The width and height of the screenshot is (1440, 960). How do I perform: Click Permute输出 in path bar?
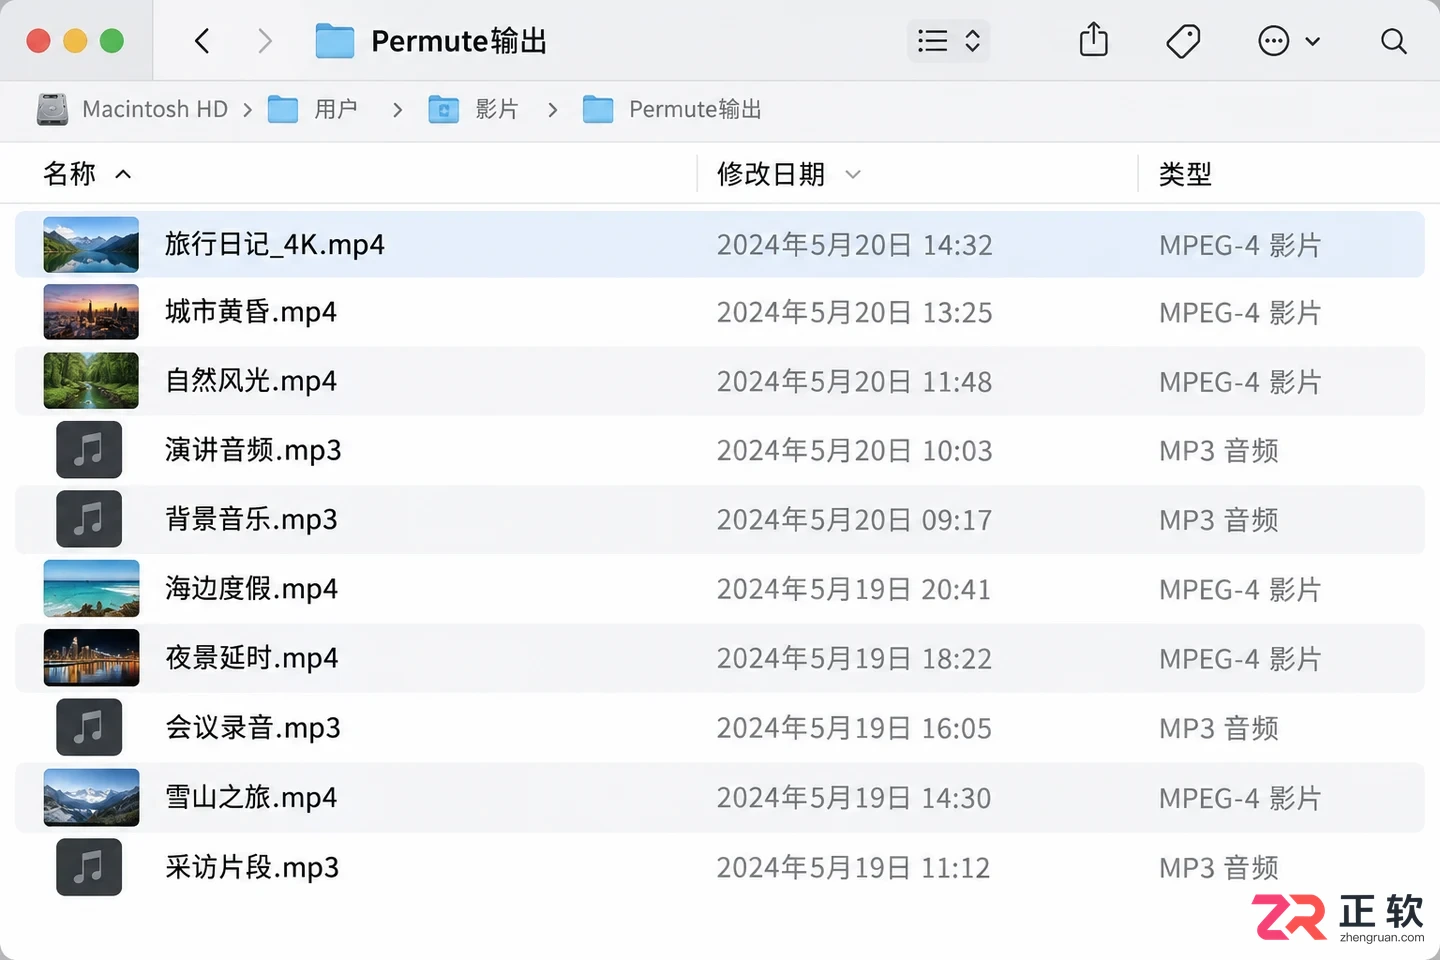pyautogui.click(x=672, y=109)
